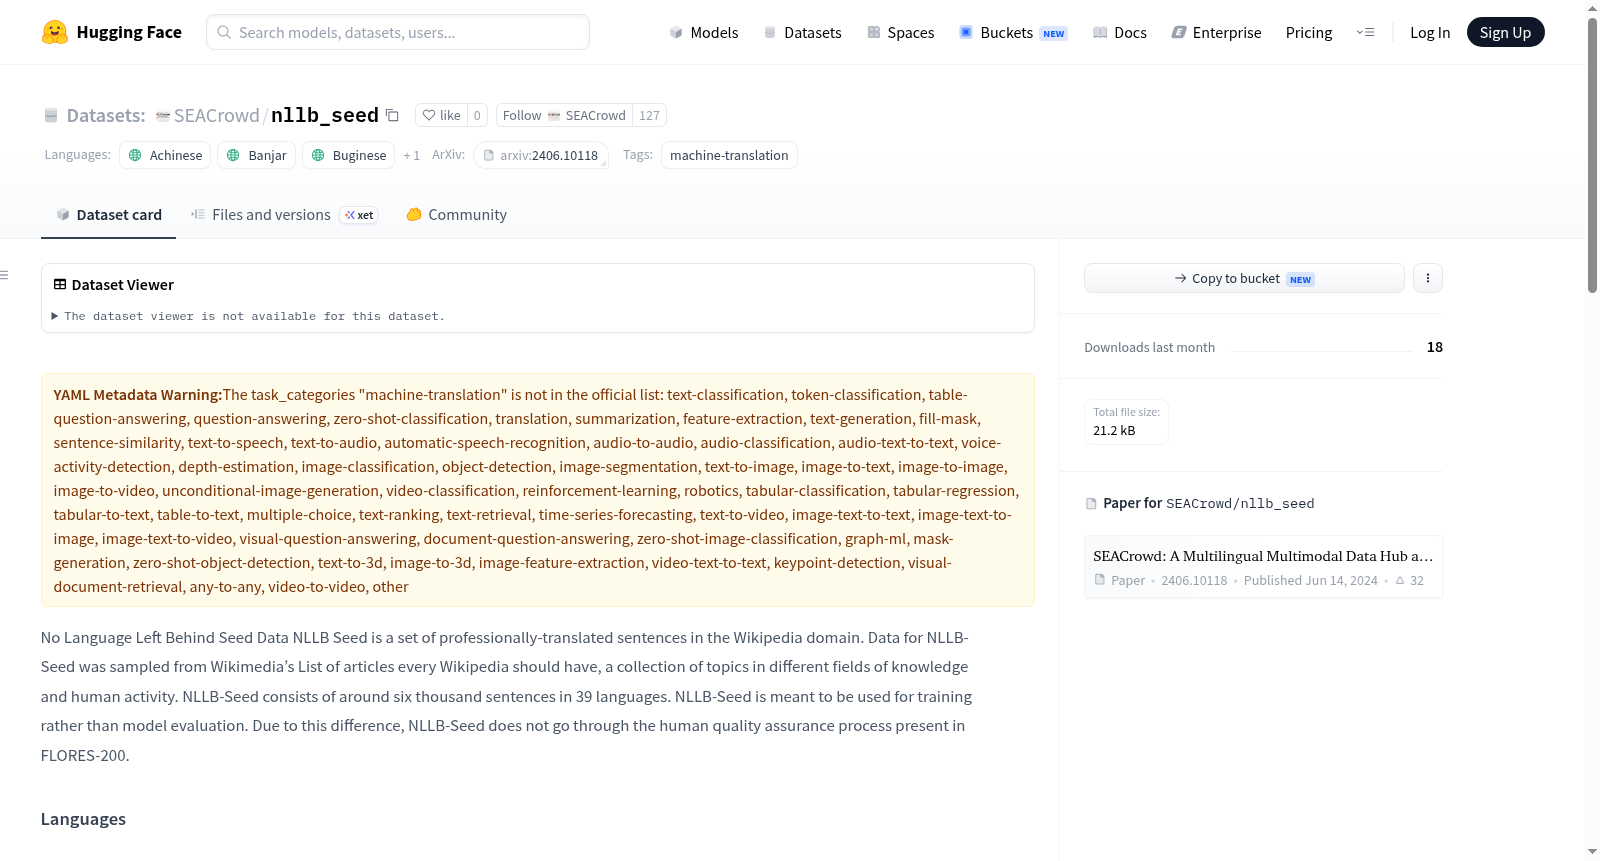Click the sidebar outline toggle icon

tap(4, 275)
